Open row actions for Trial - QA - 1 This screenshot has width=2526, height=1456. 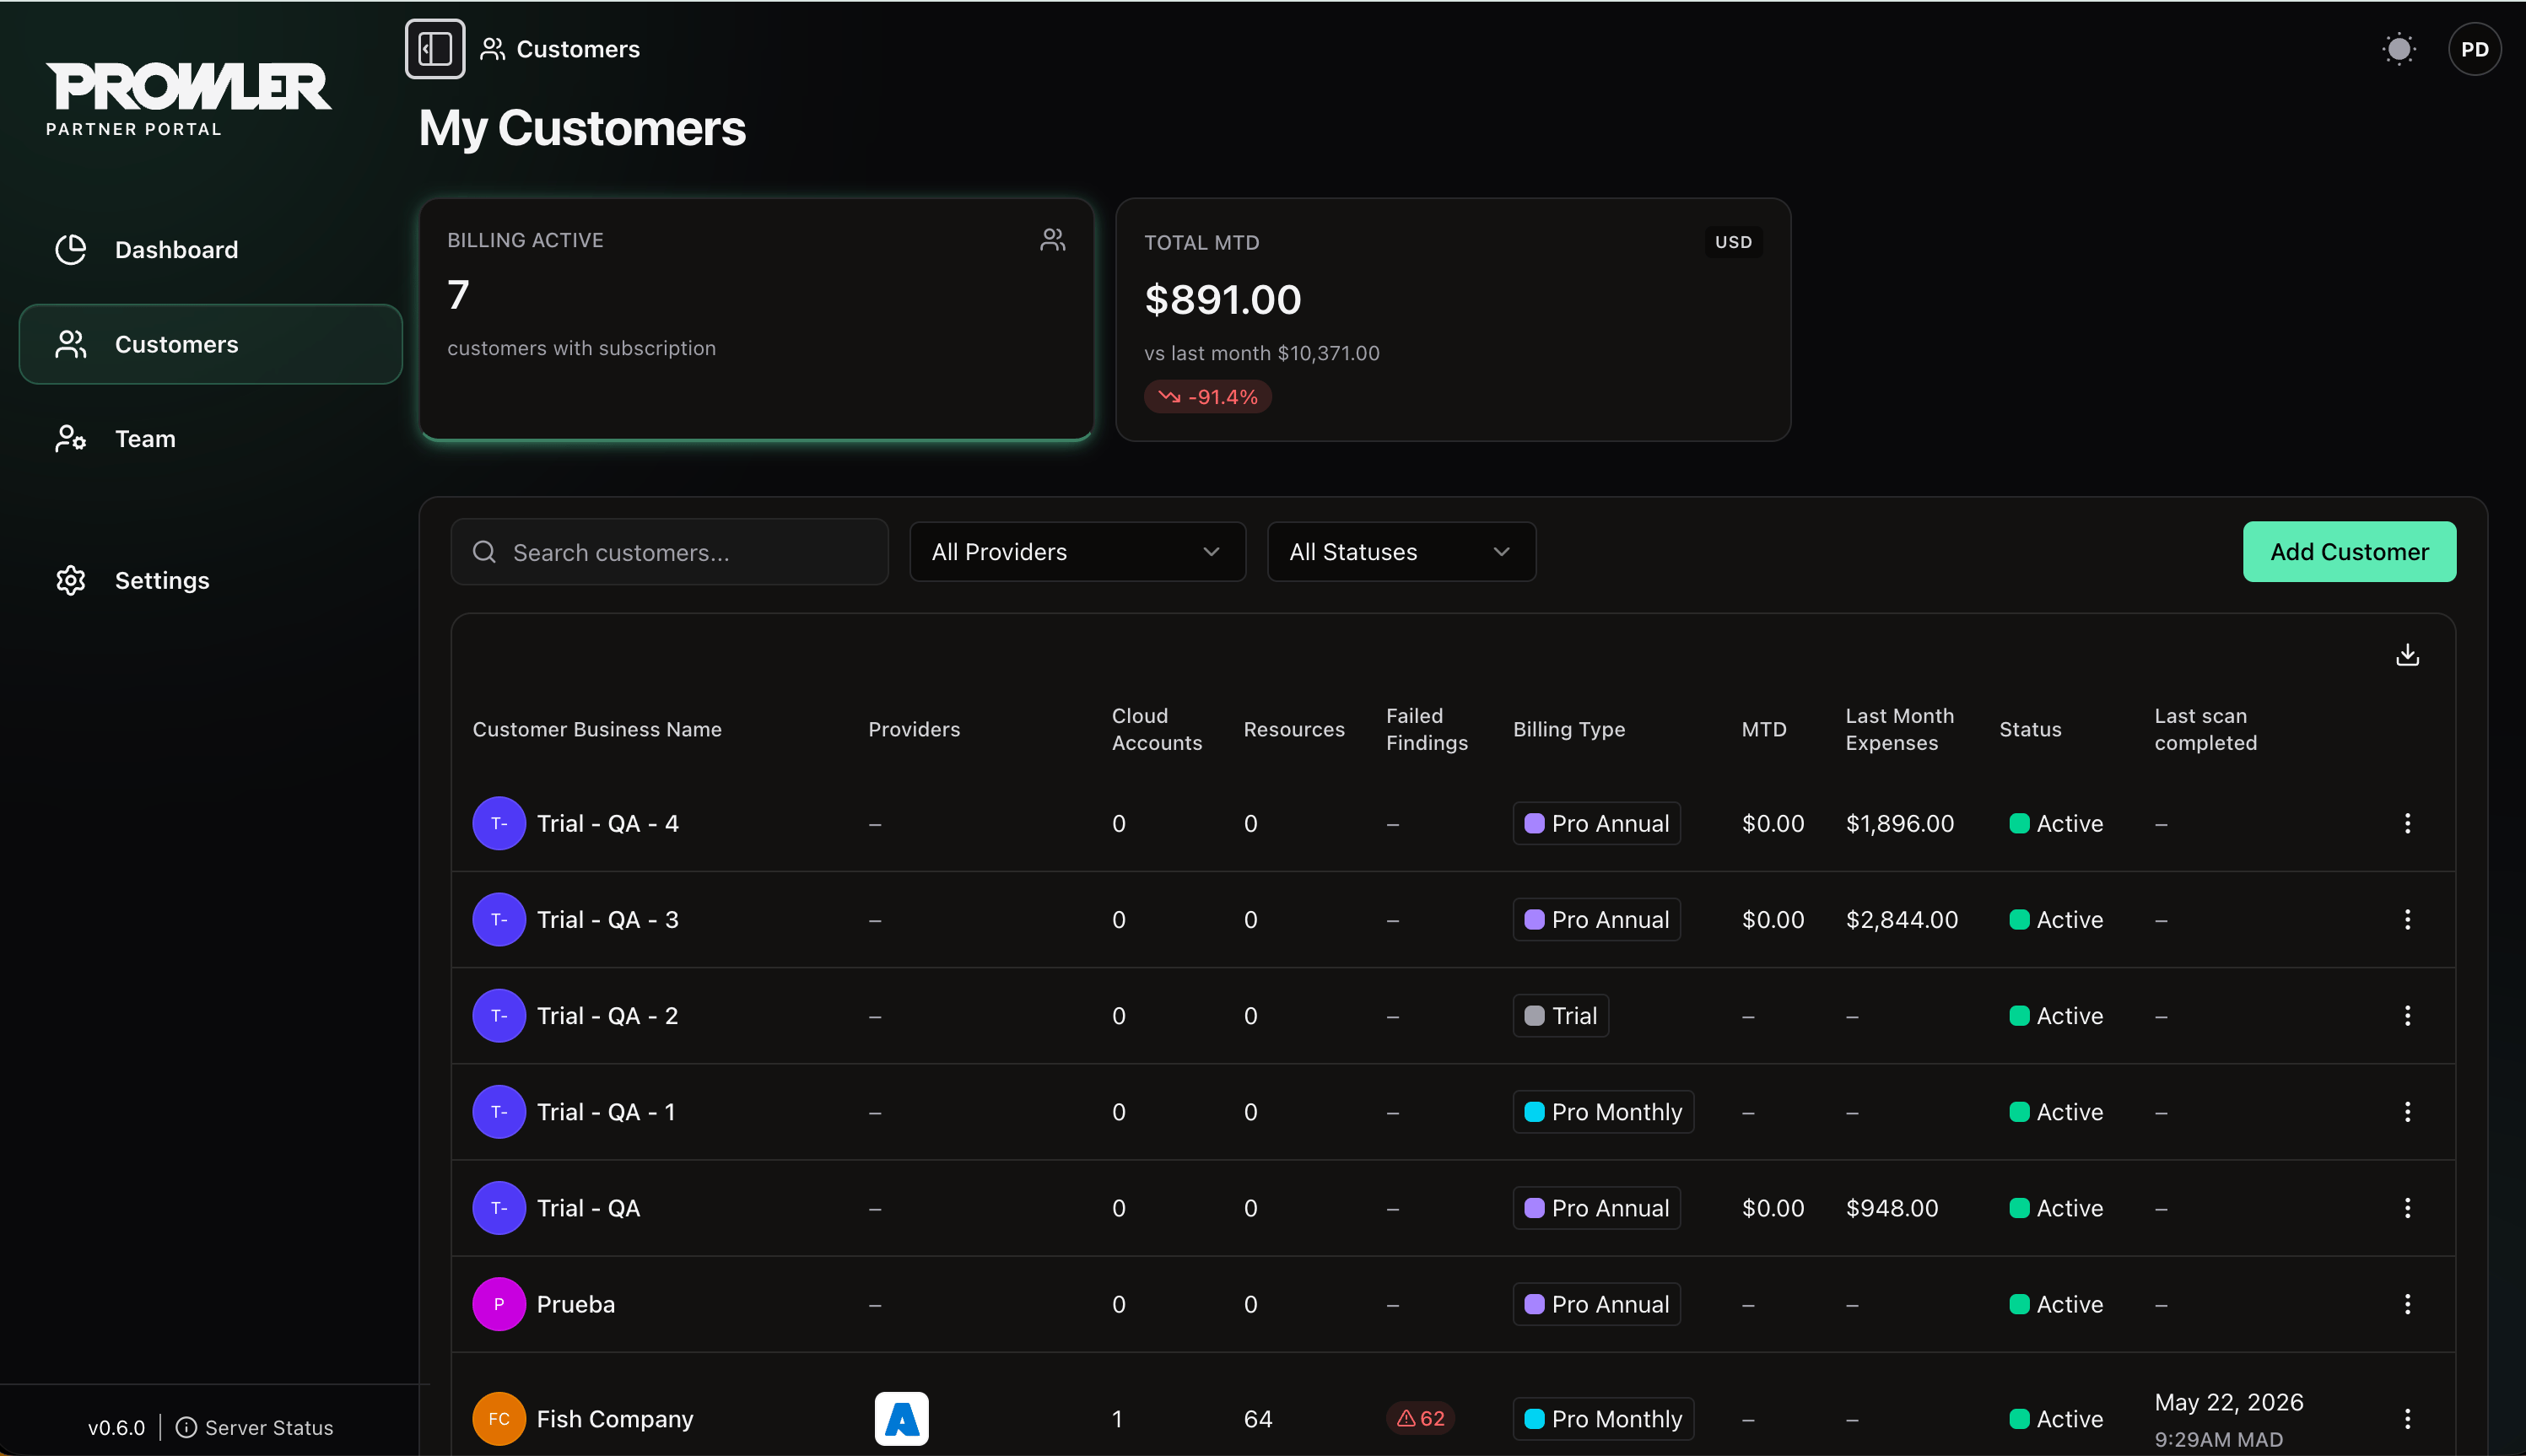2407,1112
